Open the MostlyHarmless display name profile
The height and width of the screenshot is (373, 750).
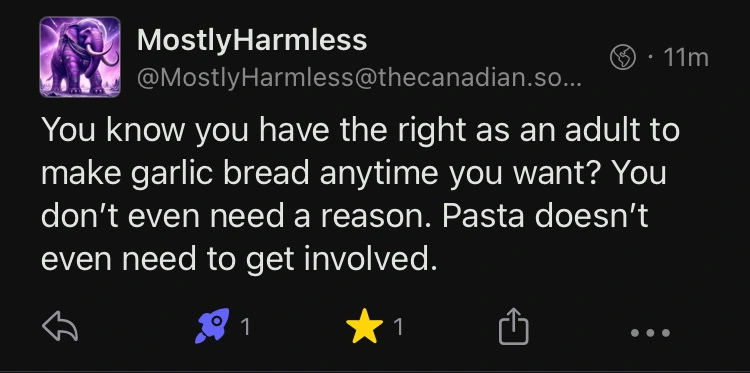[252, 40]
